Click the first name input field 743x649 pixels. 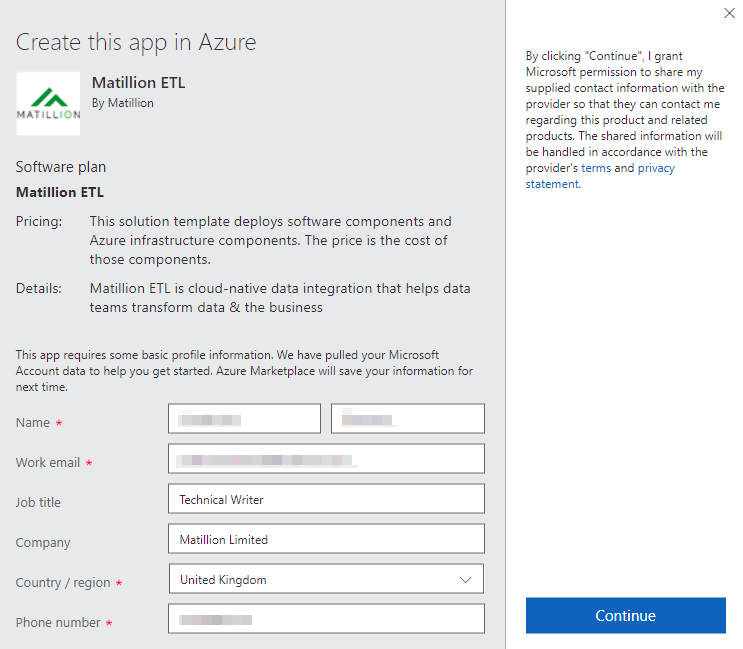tap(244, 418)
